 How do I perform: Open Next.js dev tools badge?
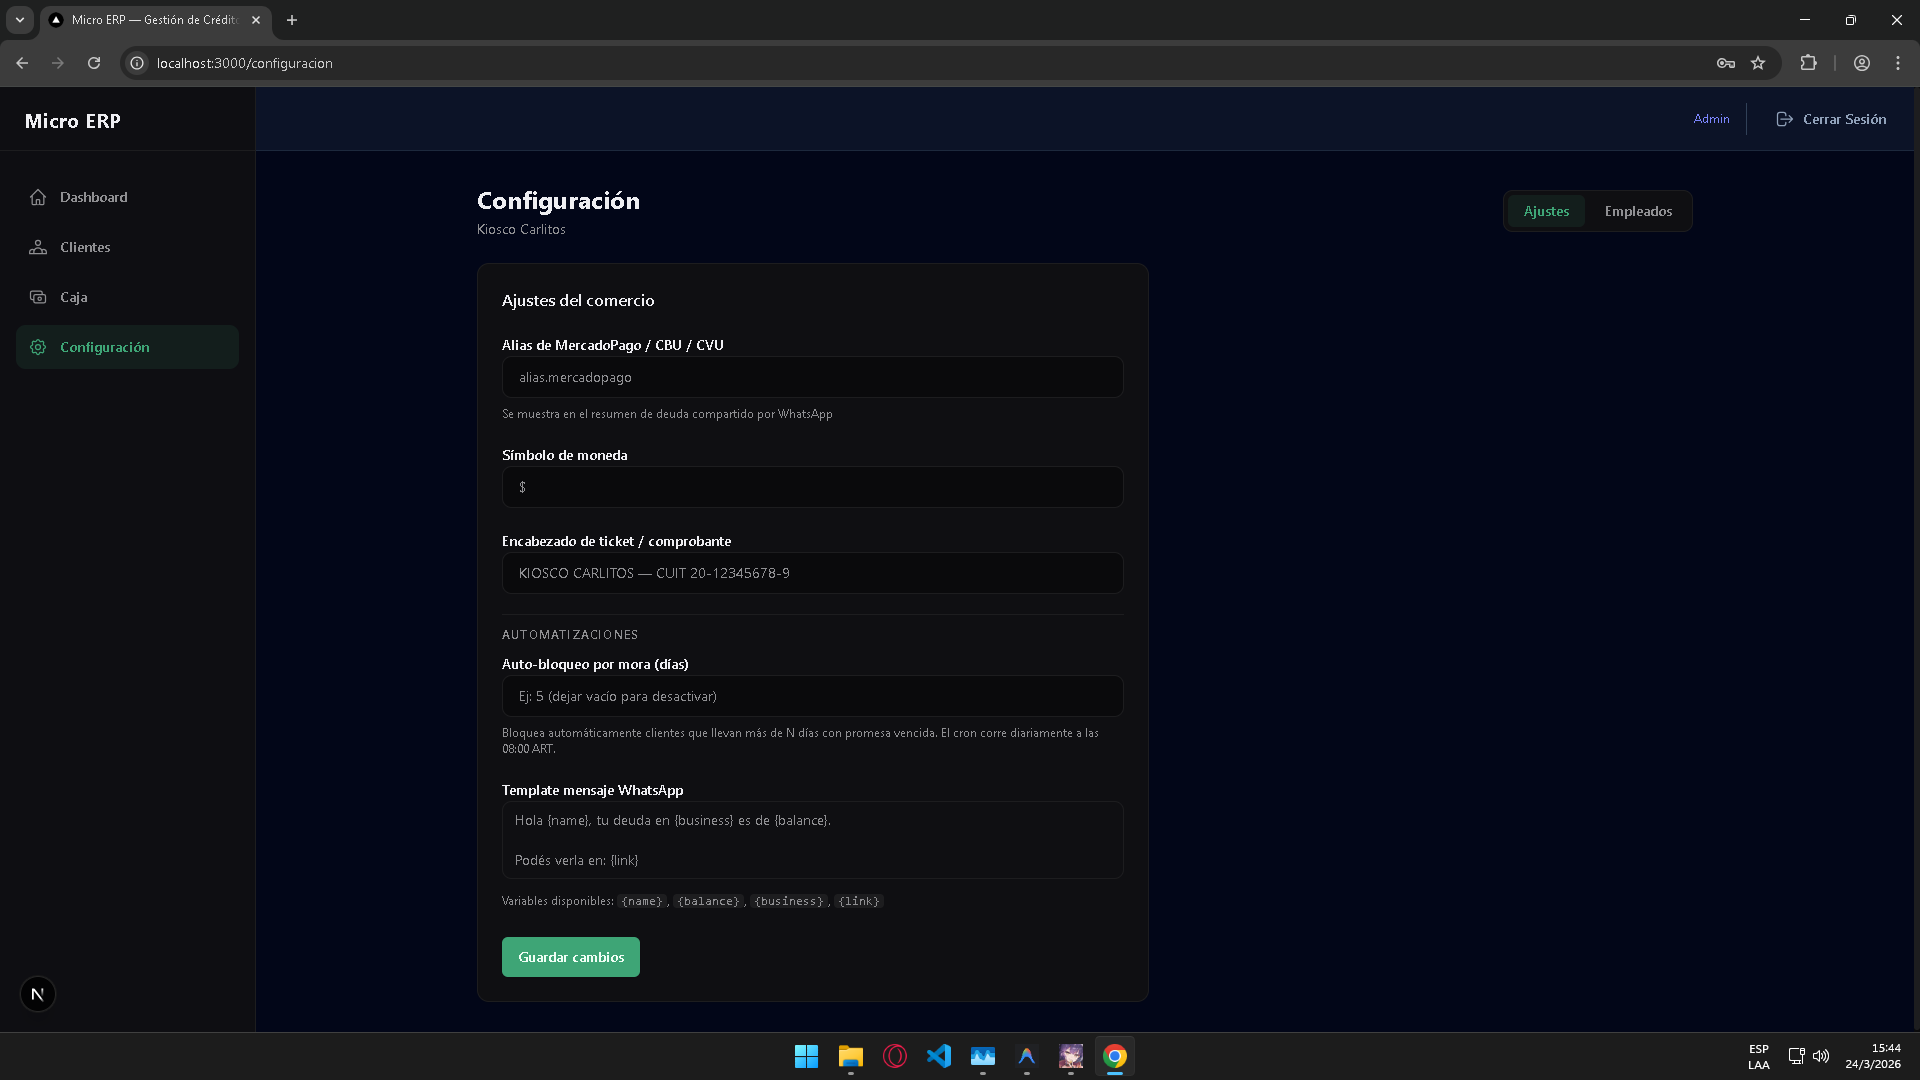click(x=38, y=994)
